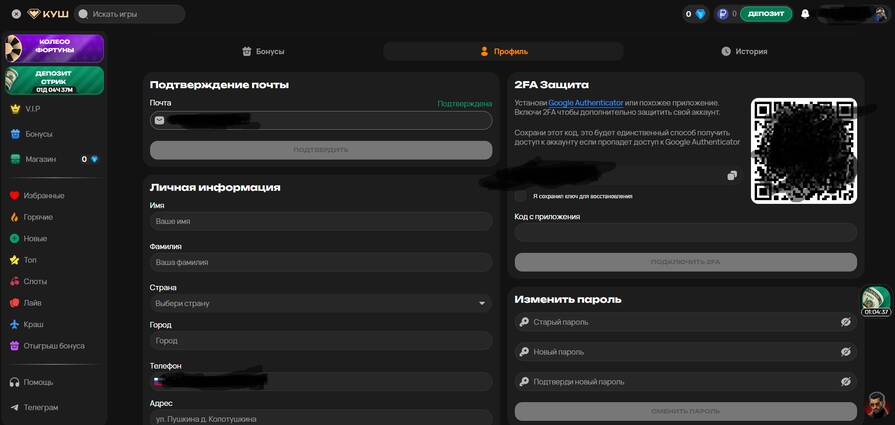The height and width of the screenshot is (425, 895).
Task: Switch to the Бонусы tab
Action: point(263,51)
